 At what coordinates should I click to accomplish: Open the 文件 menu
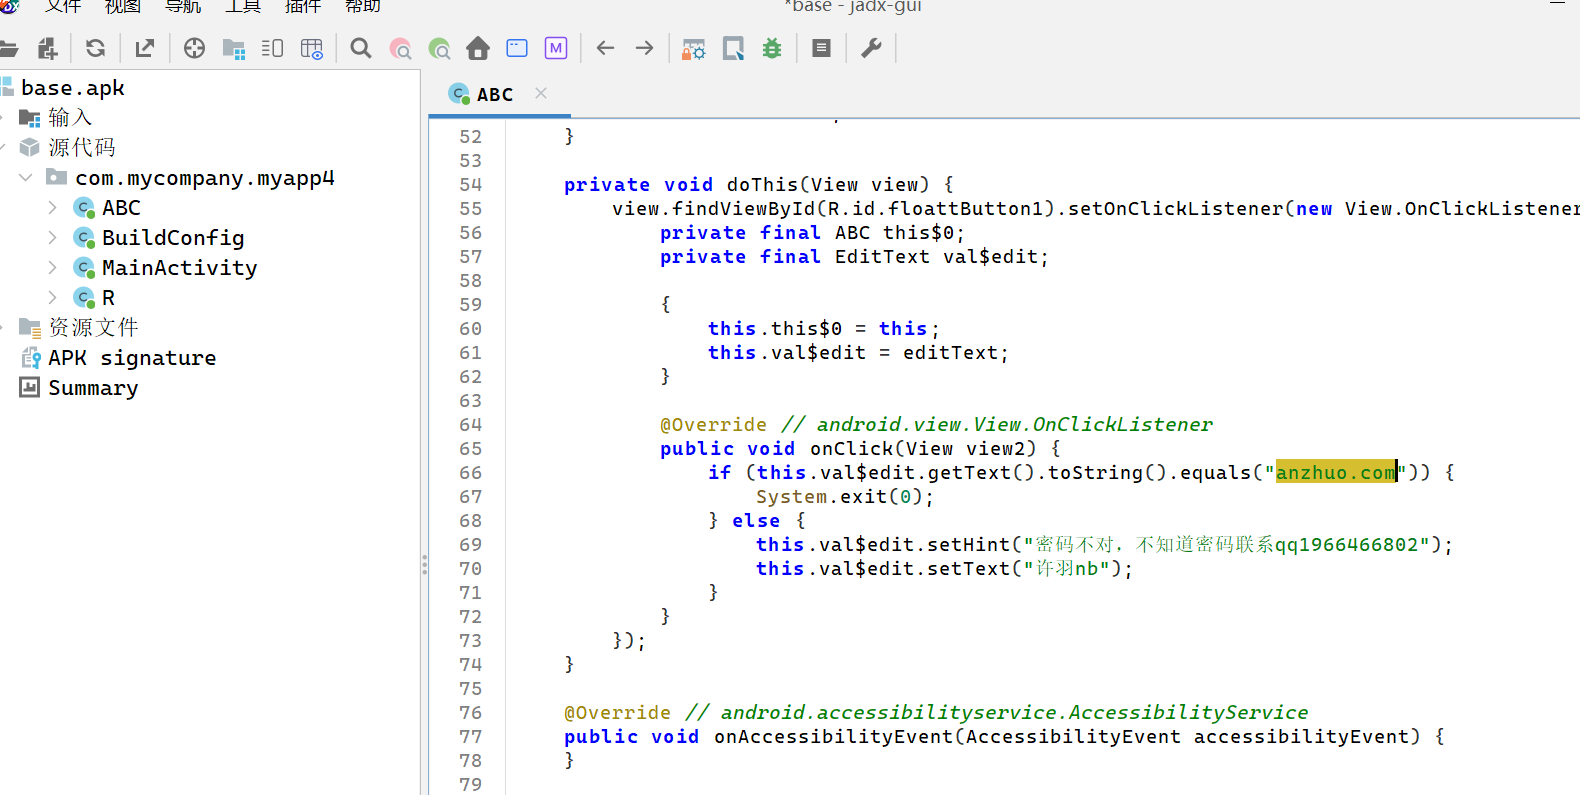[x=63, y=6]
